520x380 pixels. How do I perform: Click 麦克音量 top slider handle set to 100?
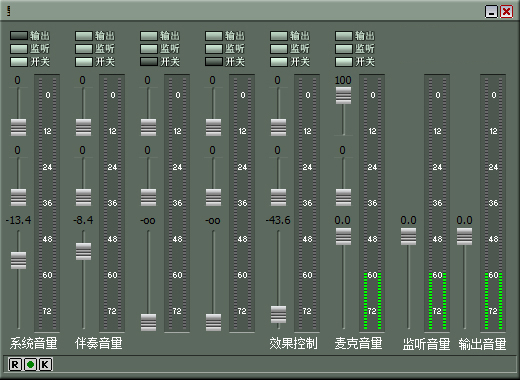coord(343,95)
